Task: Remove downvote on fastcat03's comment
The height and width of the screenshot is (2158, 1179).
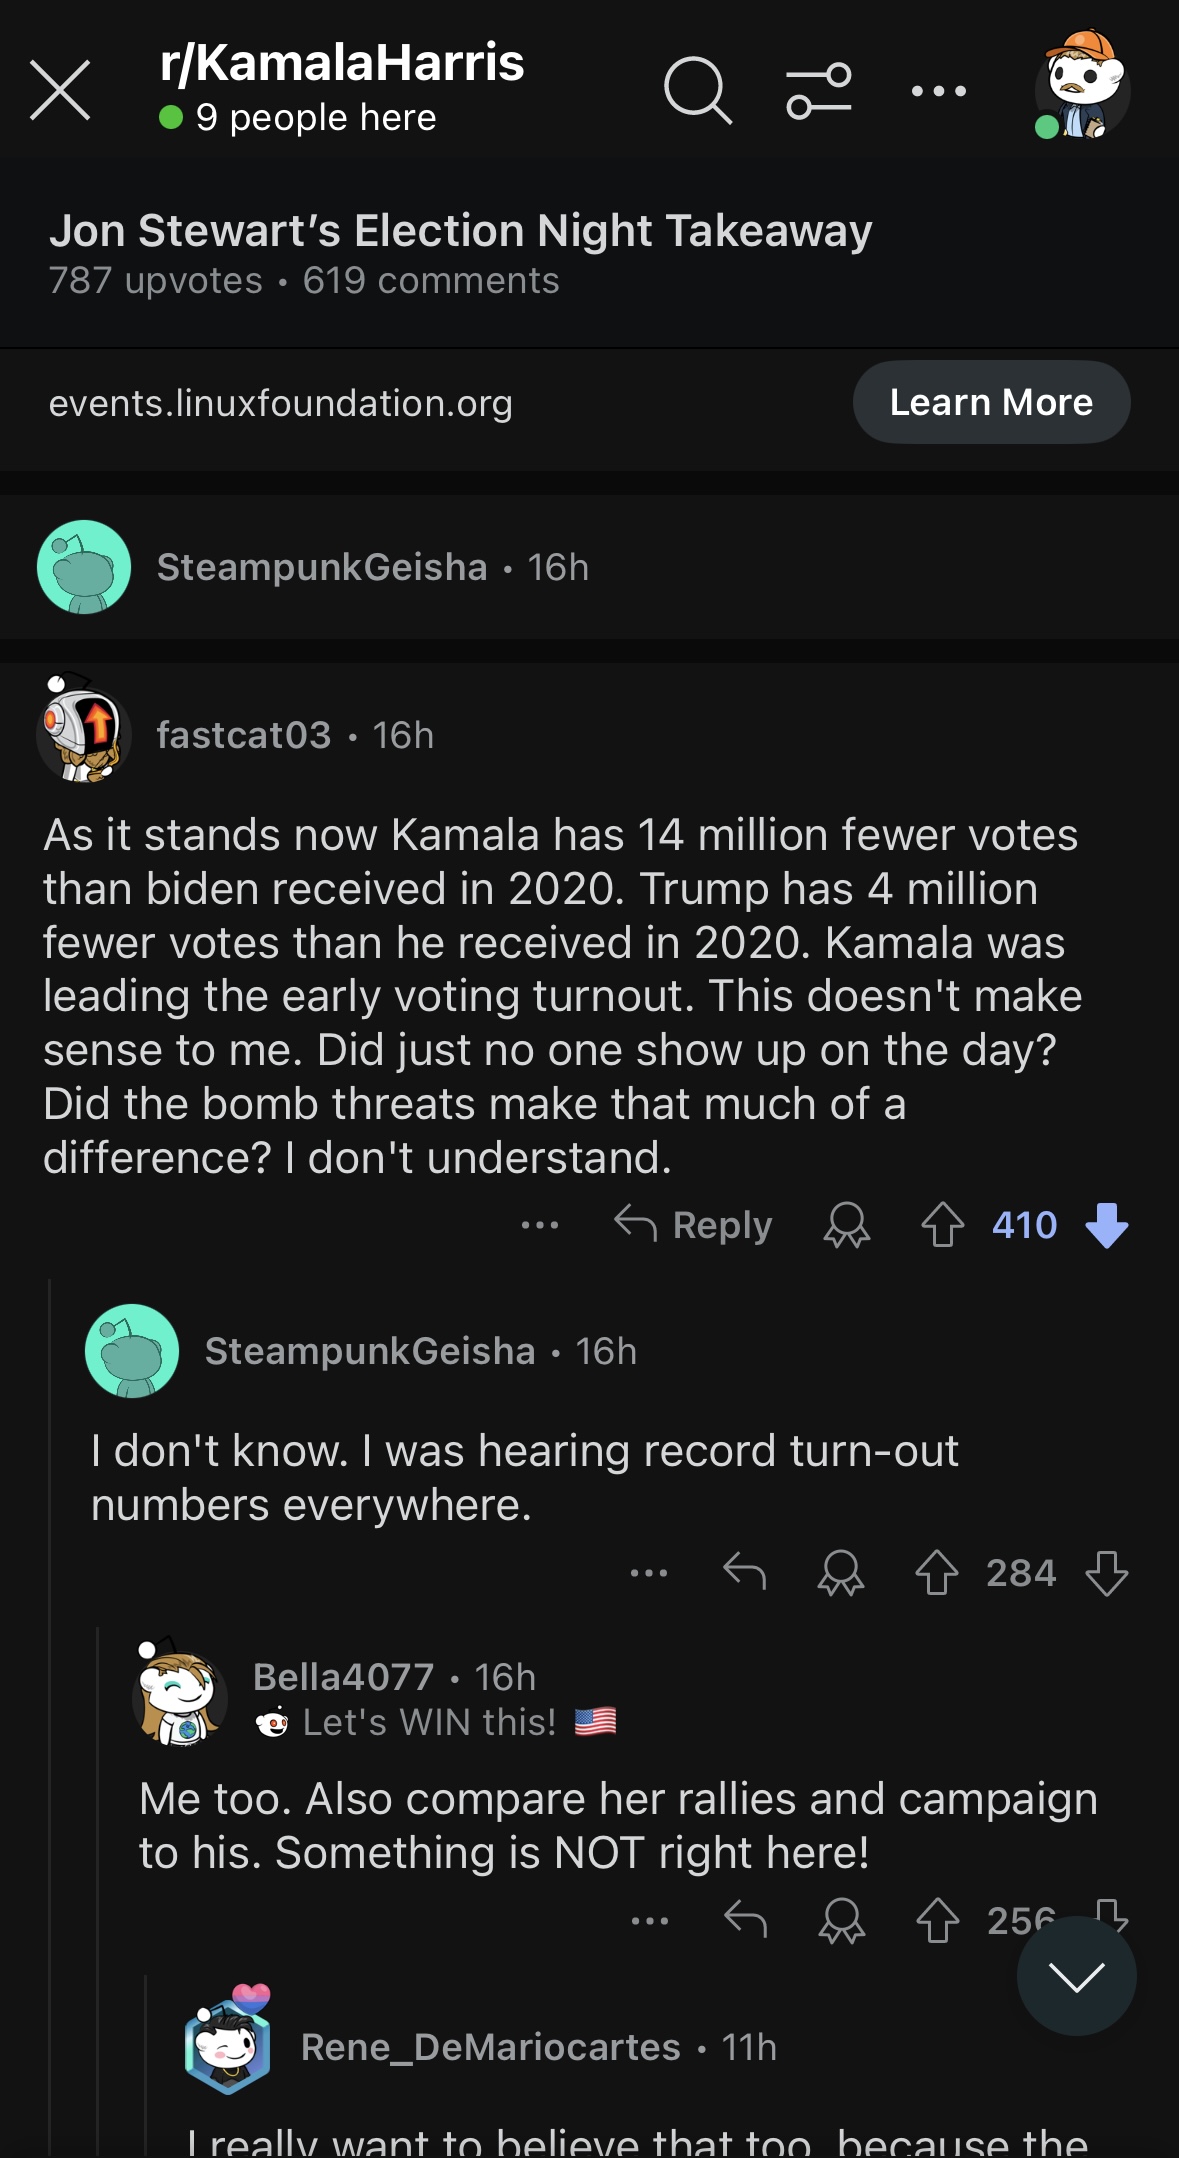Action: (1106, 1224)
